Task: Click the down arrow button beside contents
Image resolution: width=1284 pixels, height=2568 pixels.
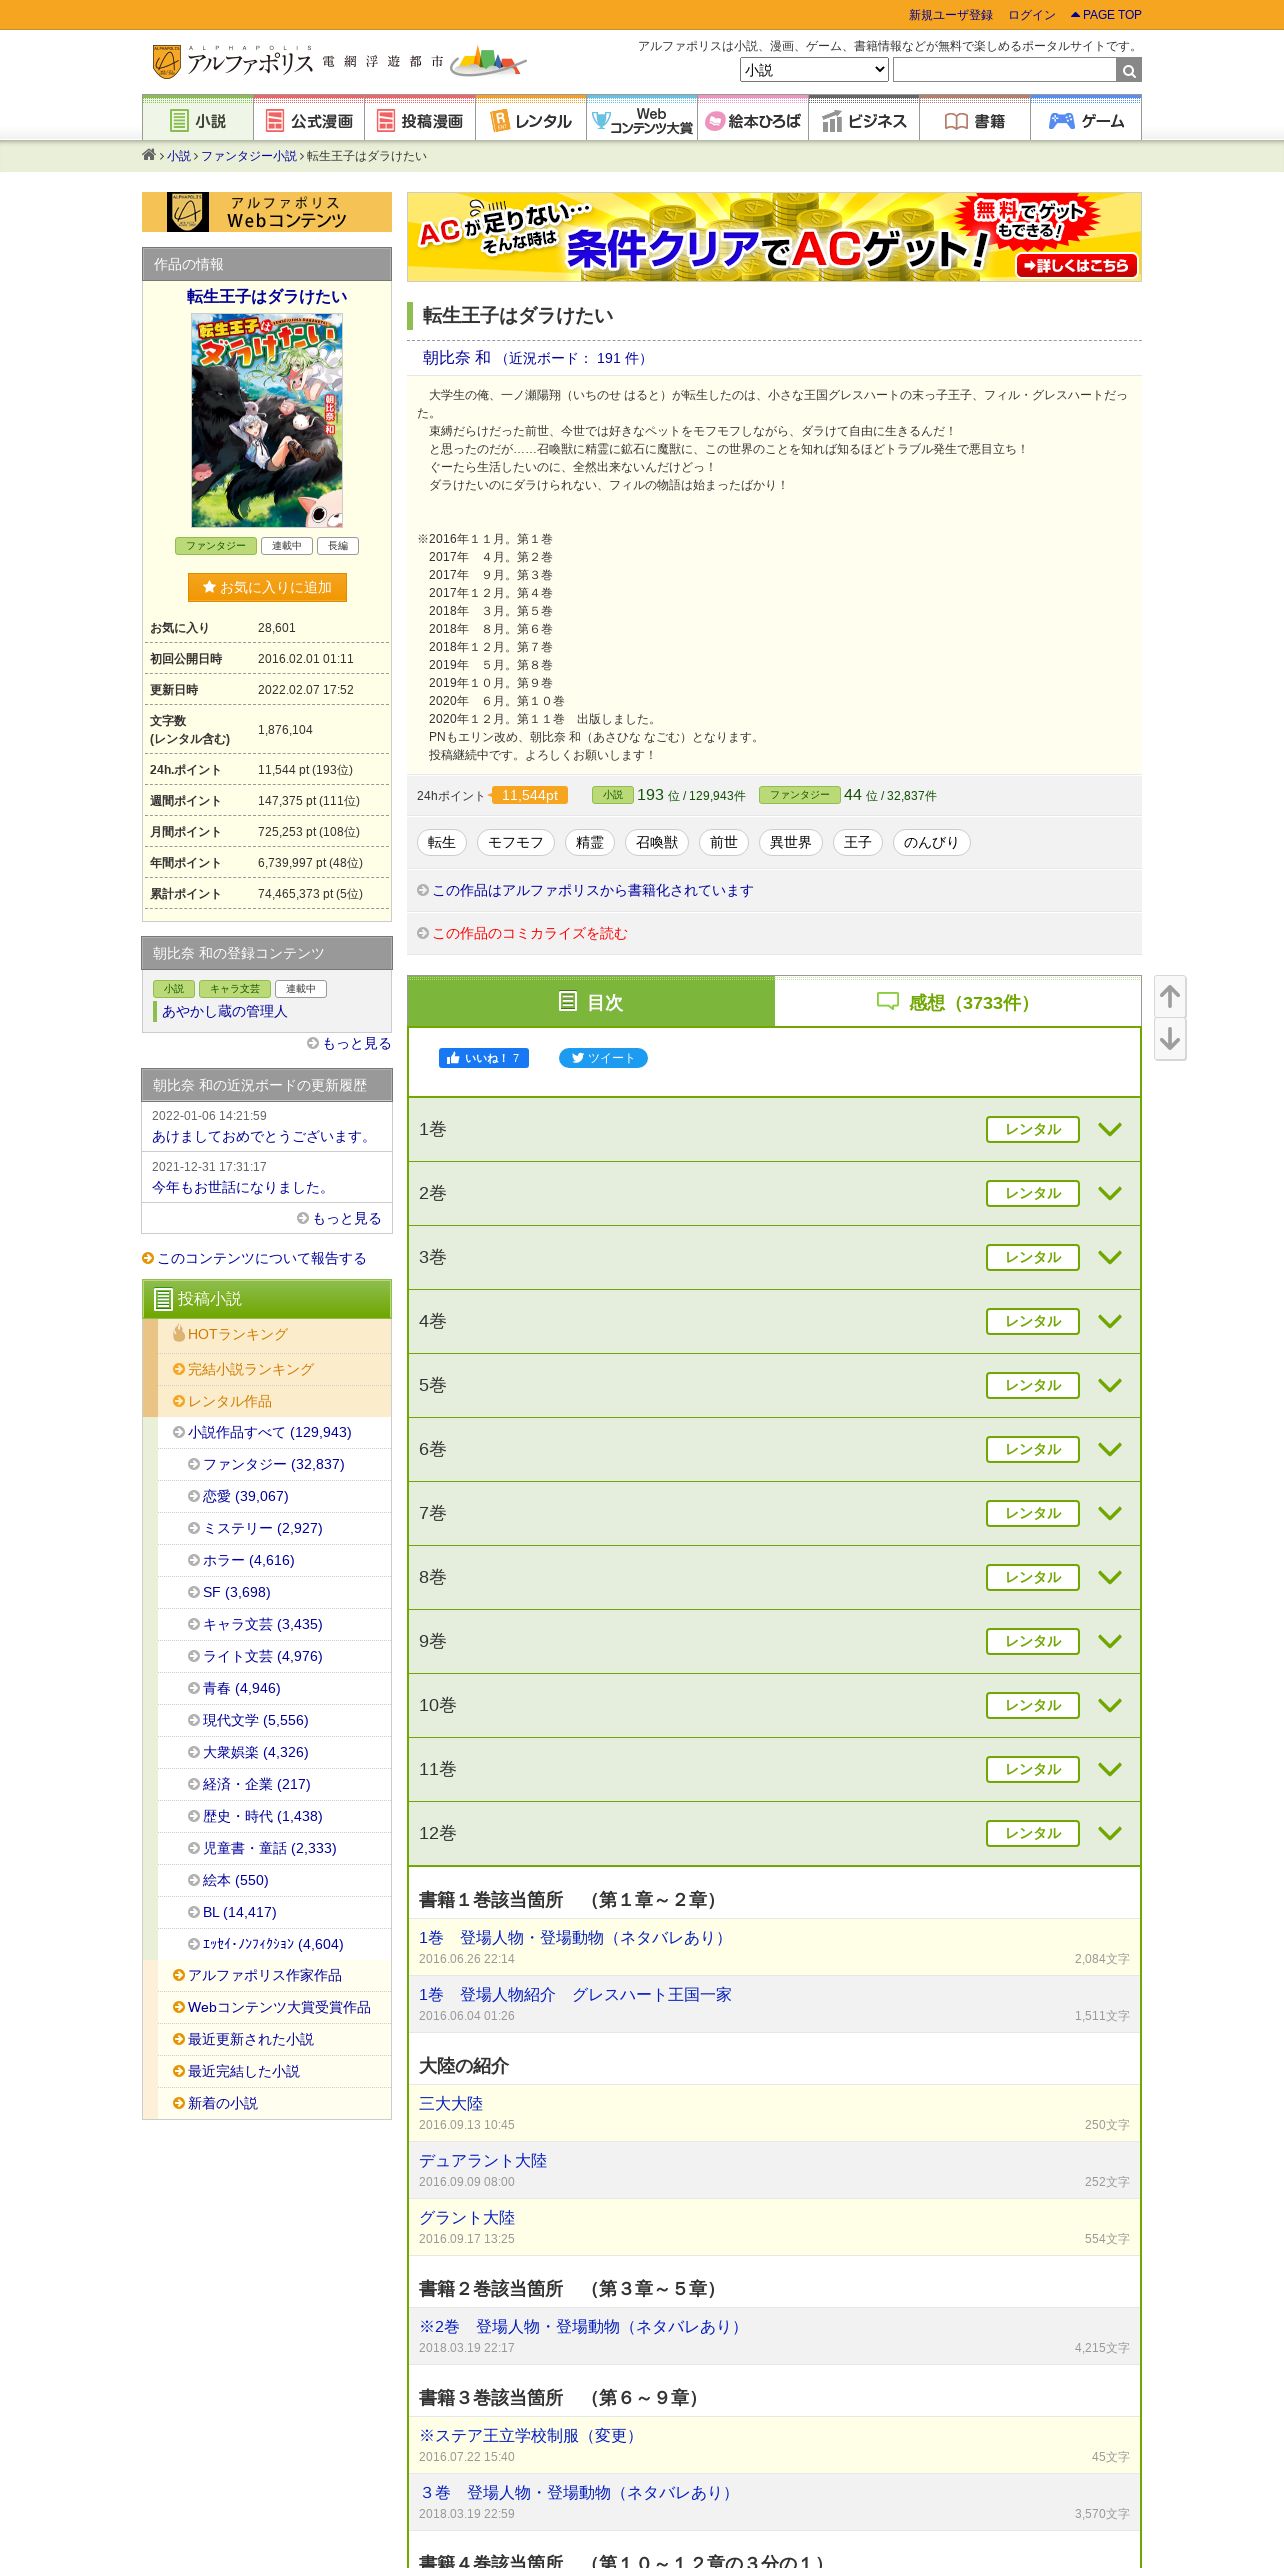Action: [1170, 1040]
